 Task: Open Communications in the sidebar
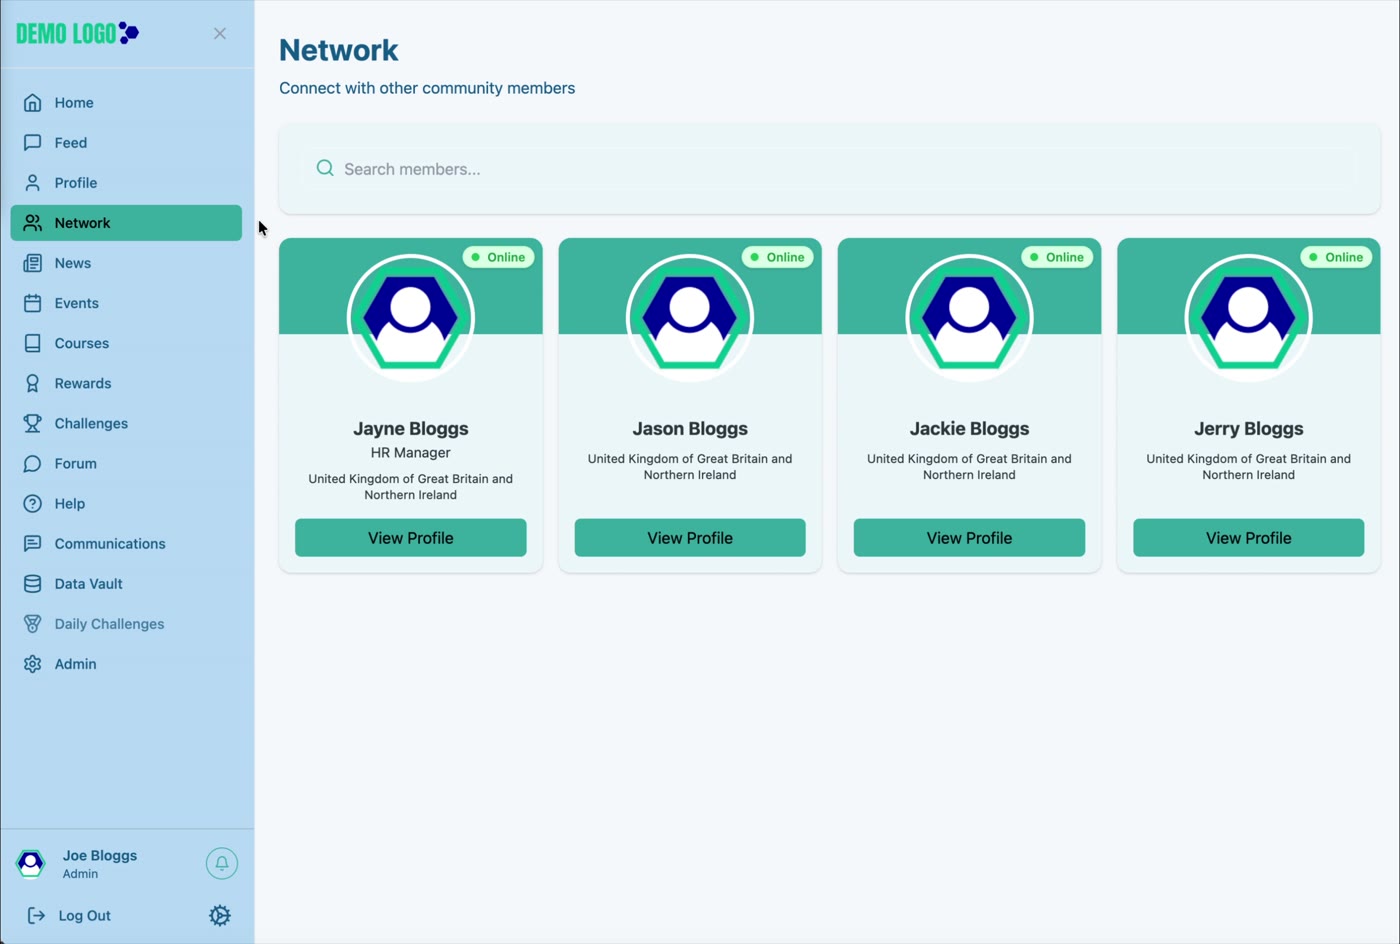click(126, 543)
